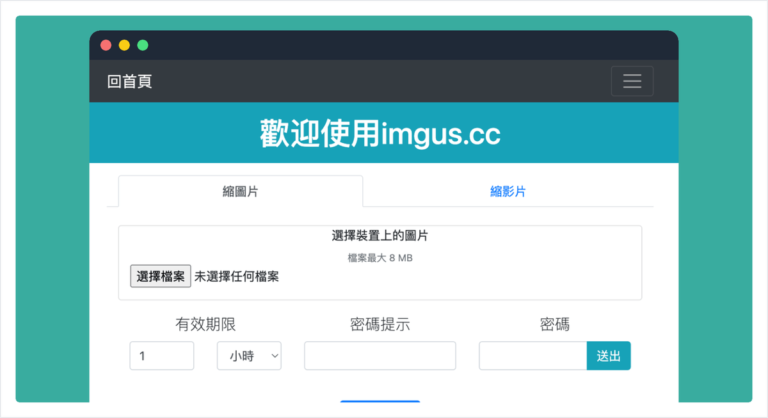
Task: Click the red close window dot
Action: [x=106, y=45]
